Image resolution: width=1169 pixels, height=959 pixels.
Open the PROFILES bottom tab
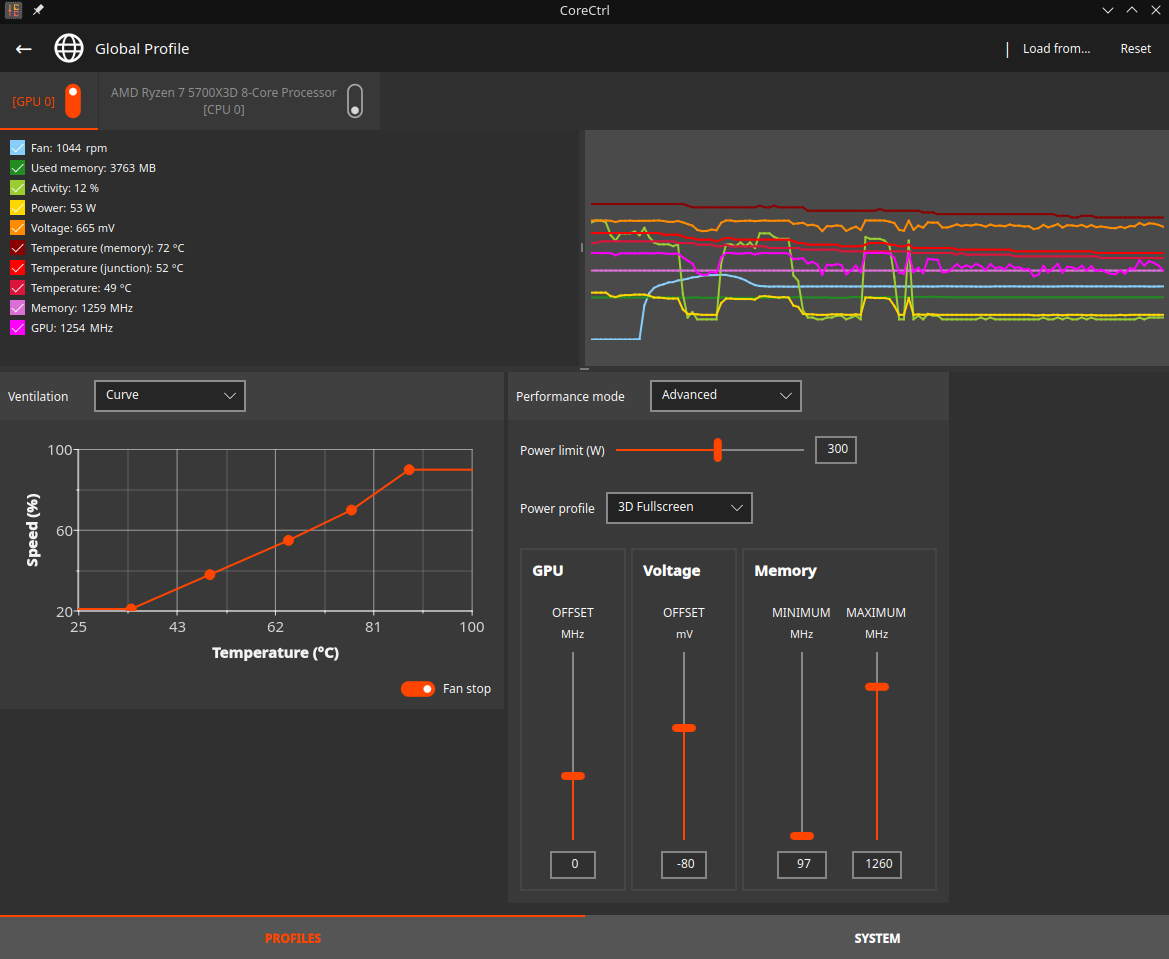pyautogui.click(x=292, y=937)
